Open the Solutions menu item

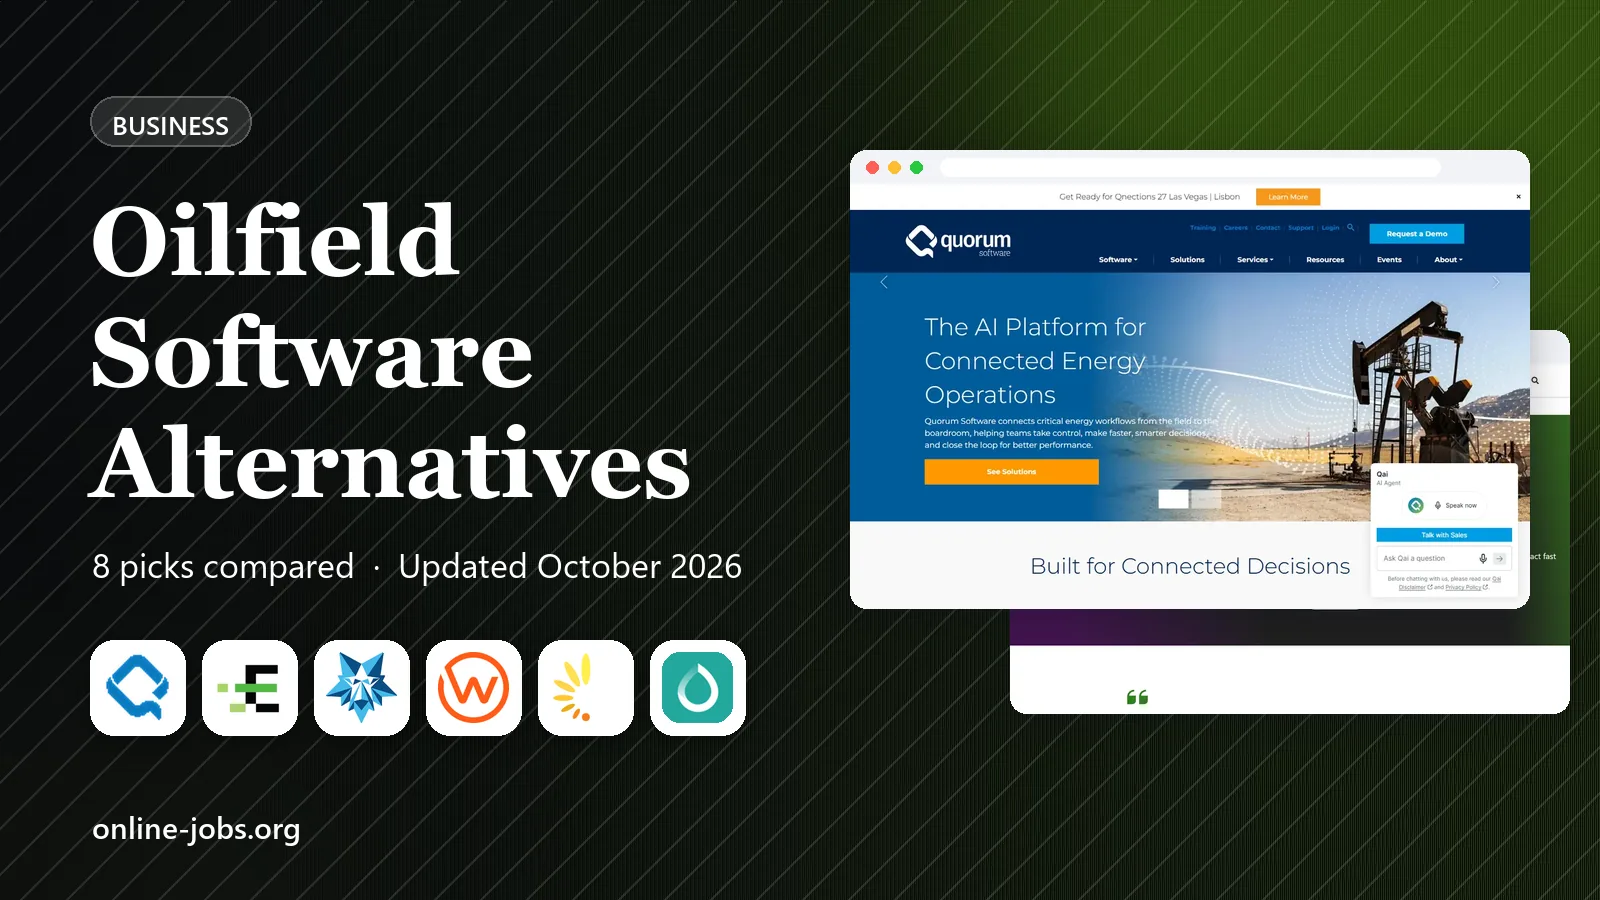[x=1187, y=260]
